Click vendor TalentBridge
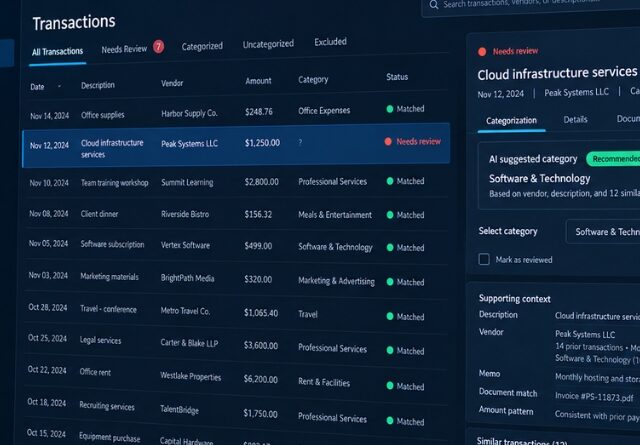The width and height of the screenshot is (640, 445). pyautogui.click(x=179, y=410)
